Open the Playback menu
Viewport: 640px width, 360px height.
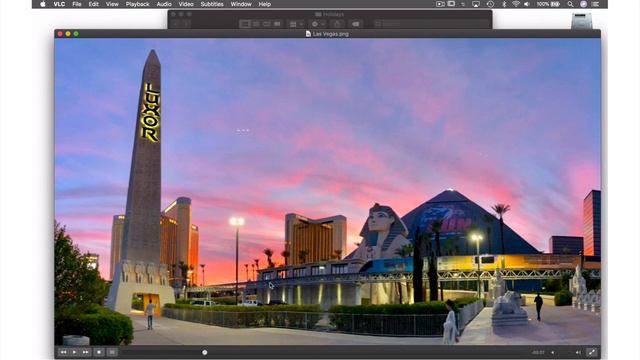(x=138, y=4)
